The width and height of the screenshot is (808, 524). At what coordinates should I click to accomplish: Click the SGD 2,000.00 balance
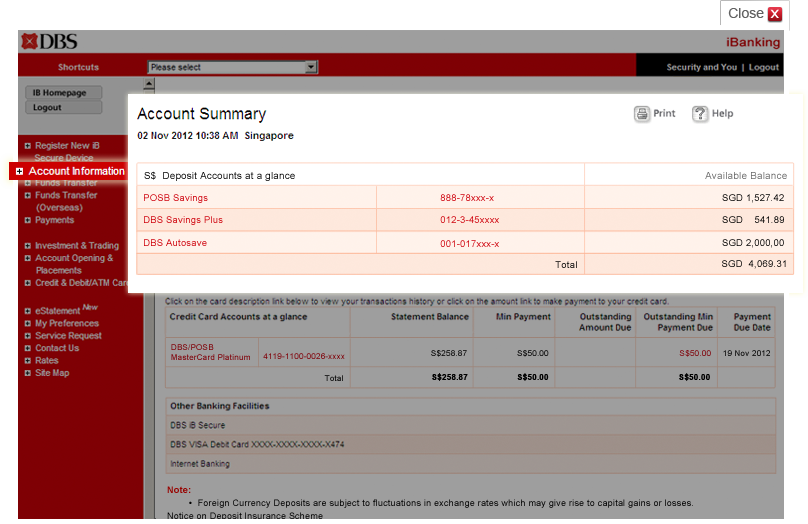753,243
